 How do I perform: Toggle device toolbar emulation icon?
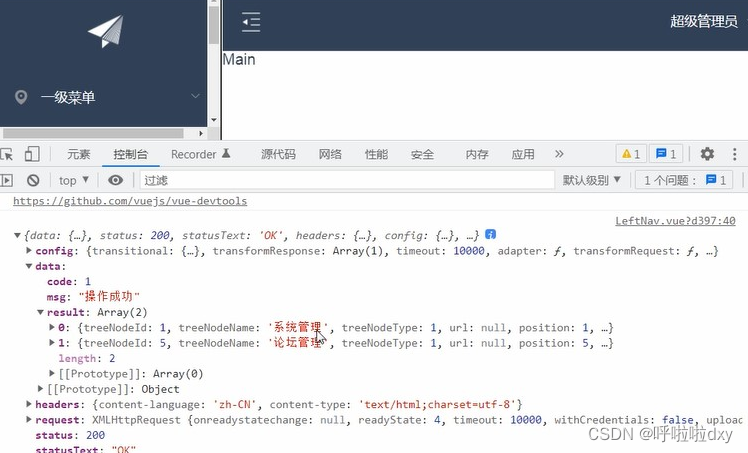coord(32,154)
